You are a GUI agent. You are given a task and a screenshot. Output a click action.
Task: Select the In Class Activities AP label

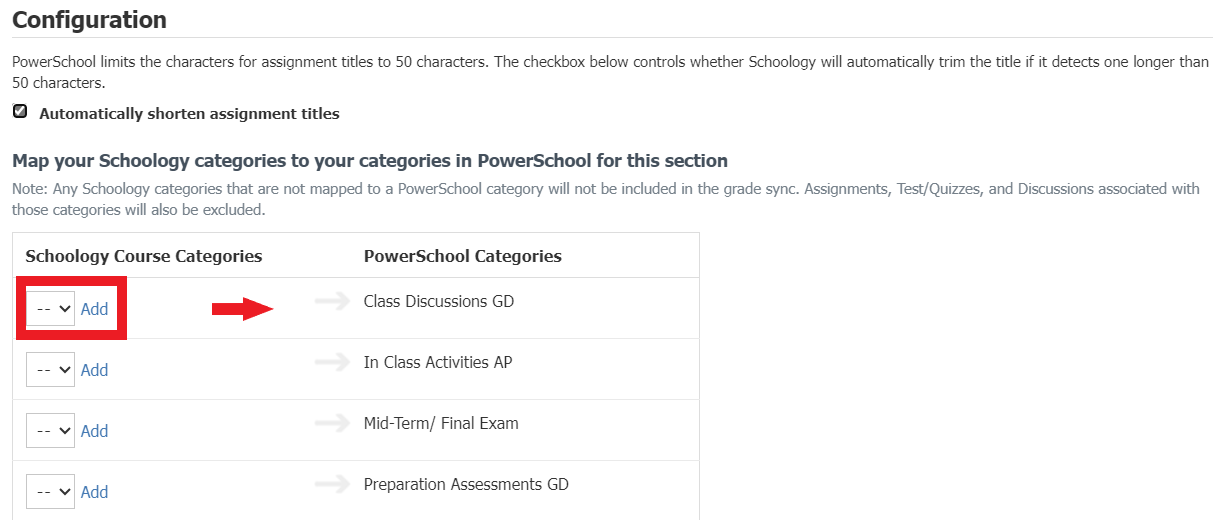[438, 362]
